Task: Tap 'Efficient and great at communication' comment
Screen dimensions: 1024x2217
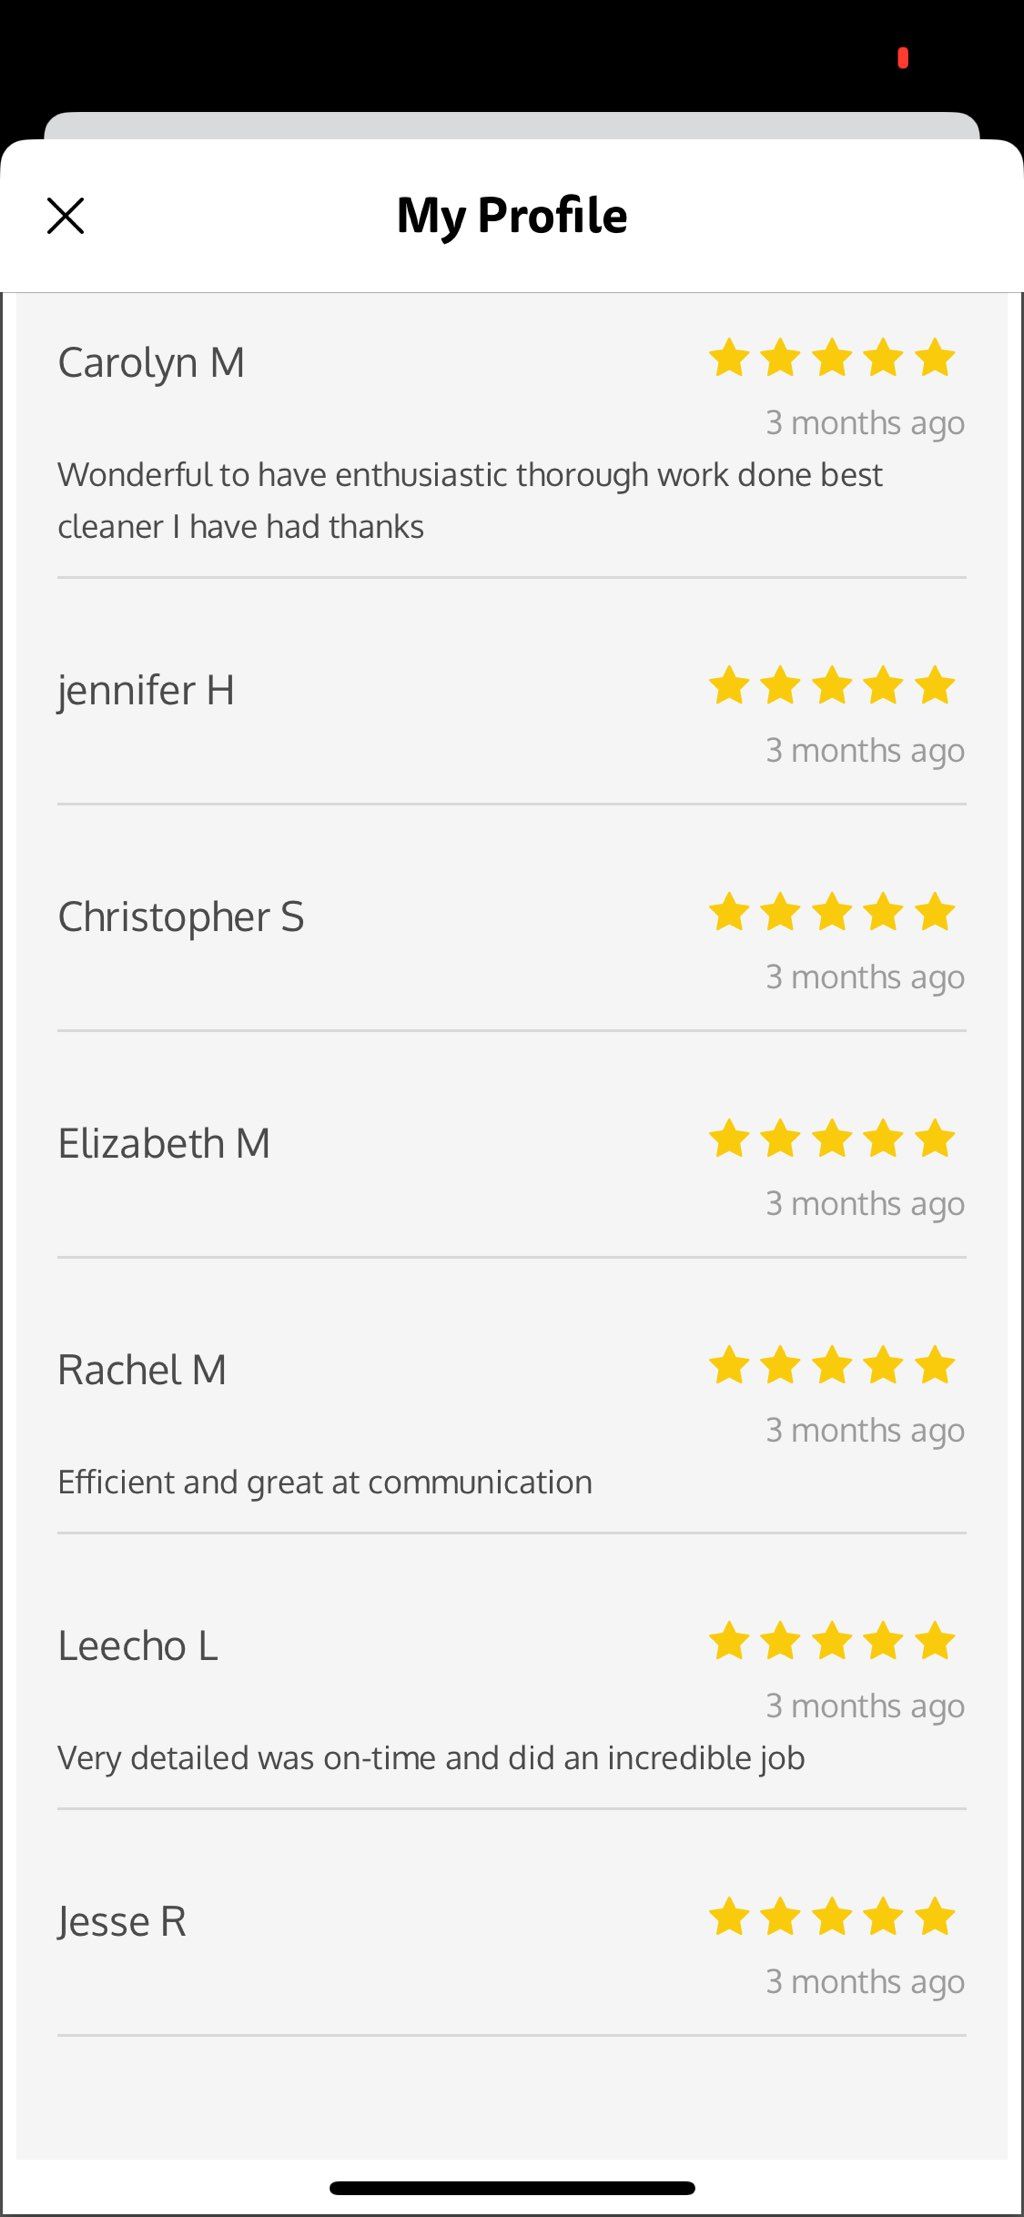Action: point(325,1482)
